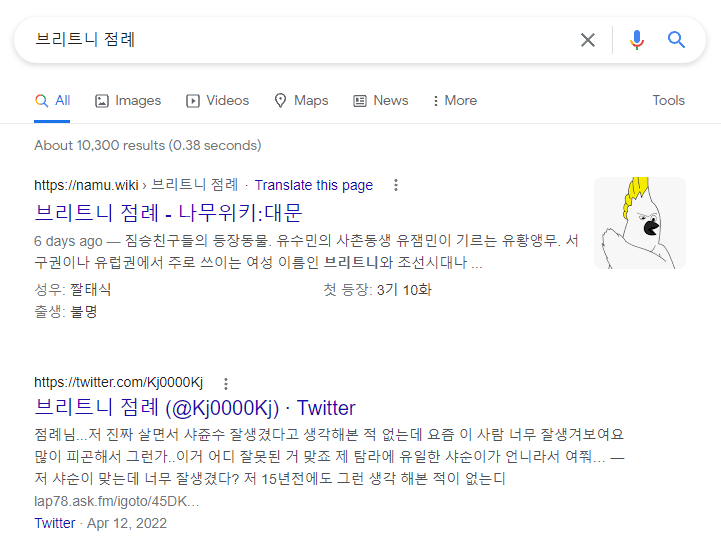The height and width of the screenshot is (548, 721).
Task: Click https://twitter.com/Kj0000Kj URL text
Action: 119,382
